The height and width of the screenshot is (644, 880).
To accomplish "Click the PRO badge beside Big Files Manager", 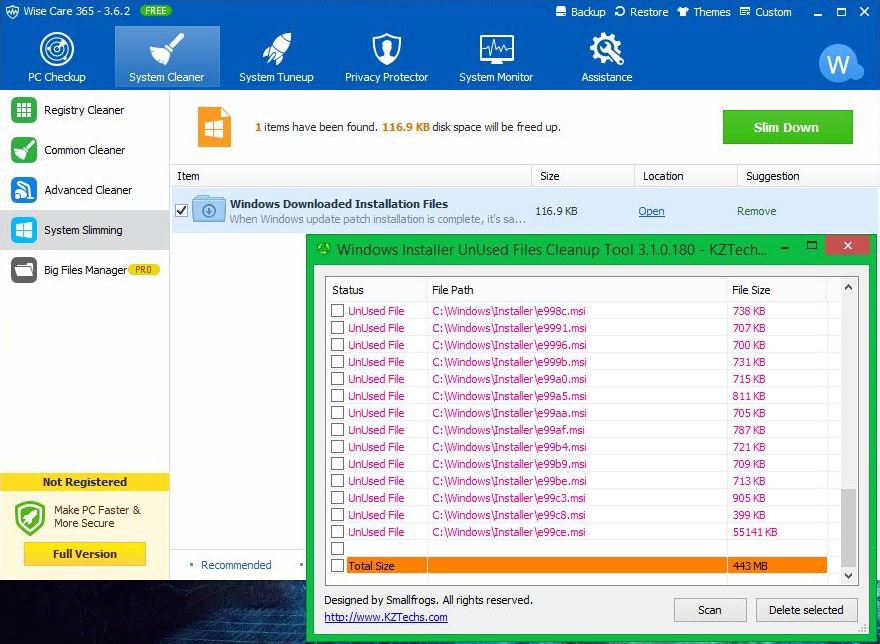I will pyautogui.click(x=144, y=270).
